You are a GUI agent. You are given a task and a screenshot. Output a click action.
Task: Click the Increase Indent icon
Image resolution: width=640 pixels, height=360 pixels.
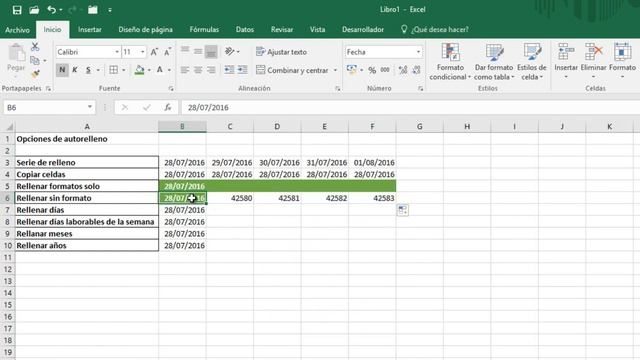(x=243, y=70)
